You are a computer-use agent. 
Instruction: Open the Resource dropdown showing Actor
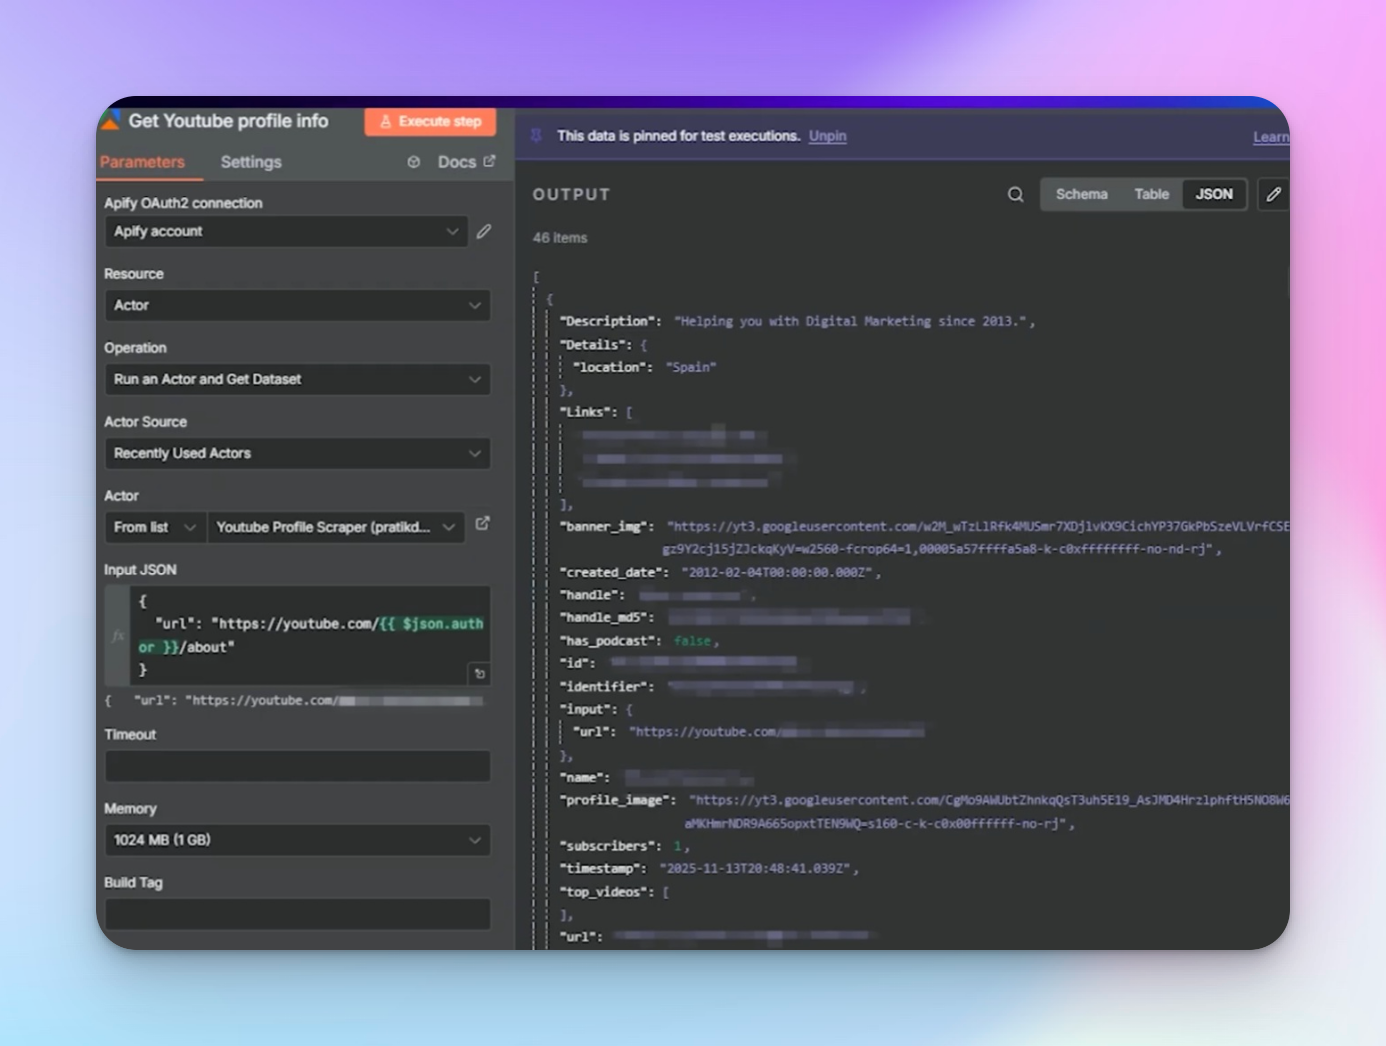[x=297, y=305]
